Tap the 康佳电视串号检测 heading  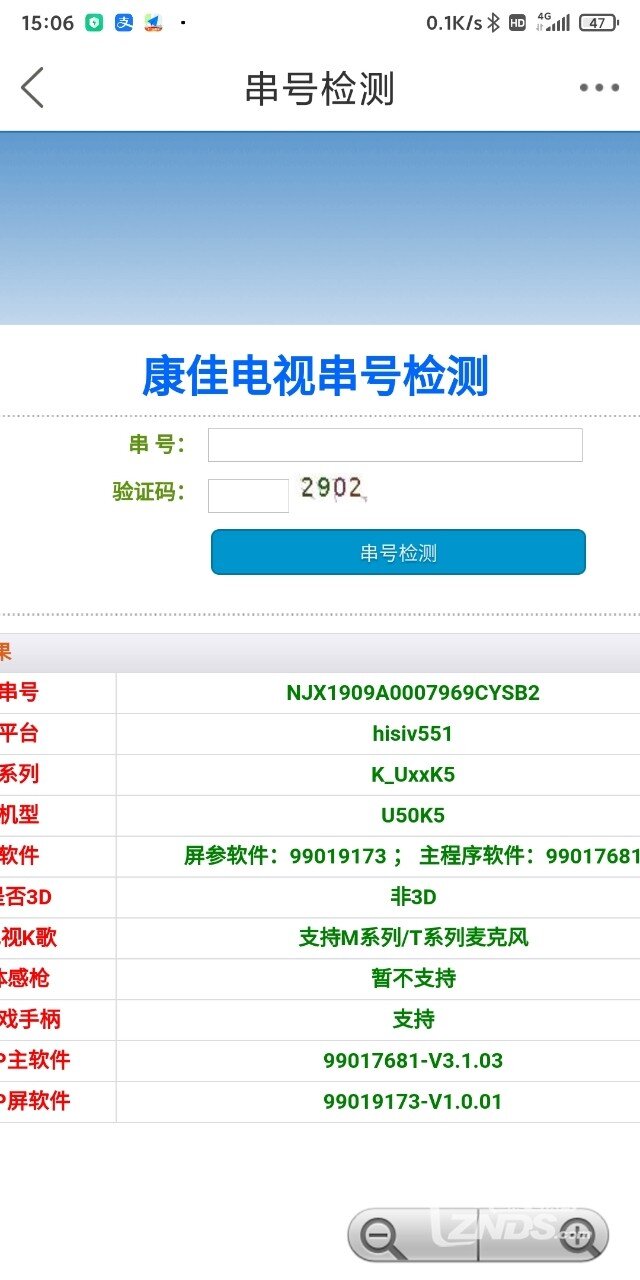tap(315, 377)
